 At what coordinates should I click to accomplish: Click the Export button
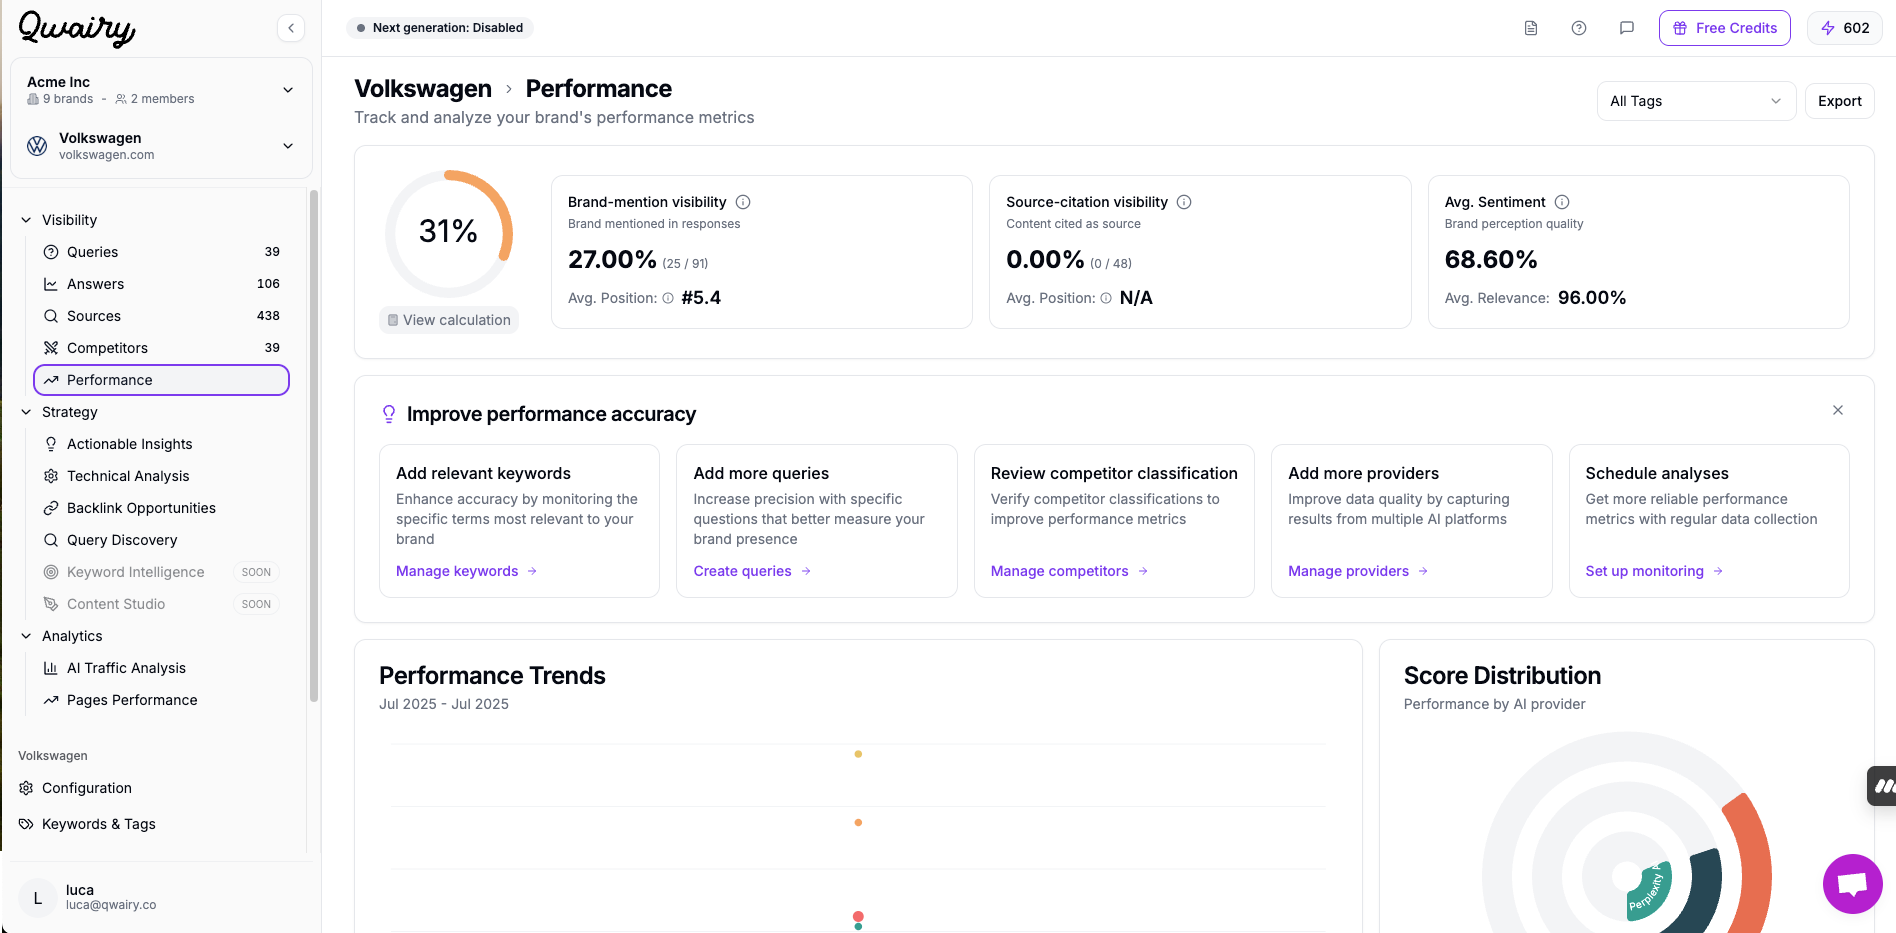[x=1839, y=101]
